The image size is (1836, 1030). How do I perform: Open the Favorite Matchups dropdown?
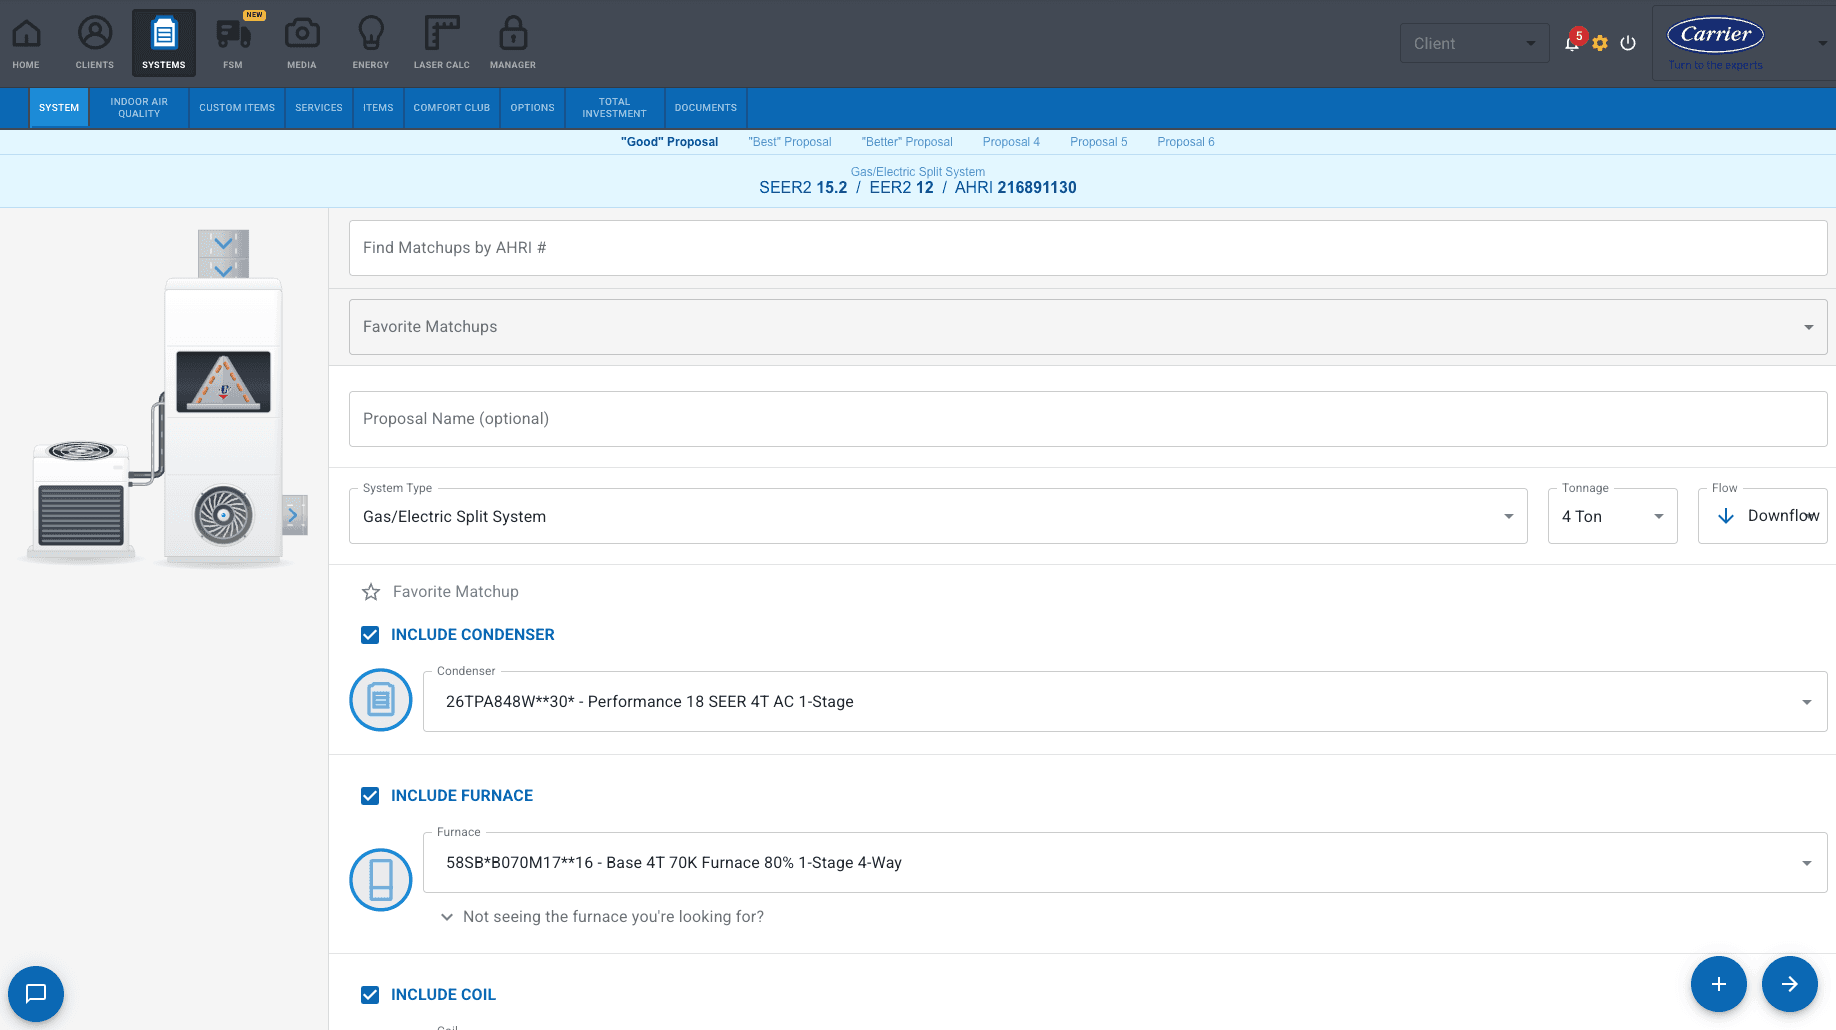pyautogui.click(x=1088, y=327)
